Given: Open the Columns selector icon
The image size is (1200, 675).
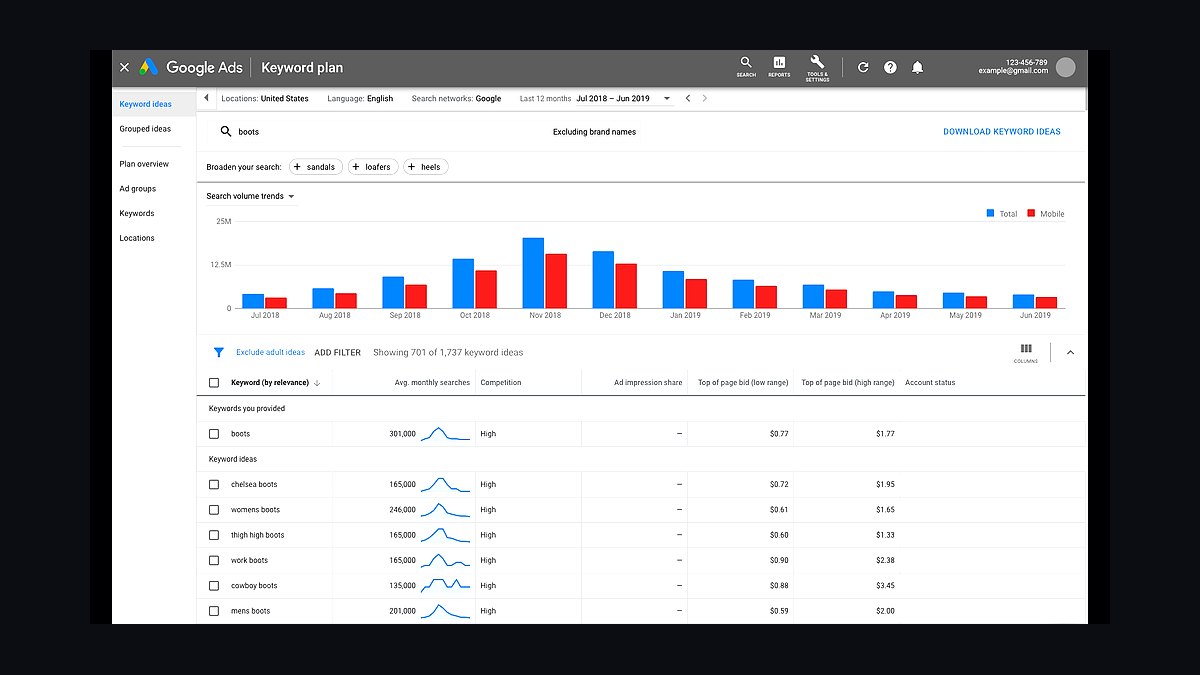Looking at the screenshot, I should coord(1026,352).
